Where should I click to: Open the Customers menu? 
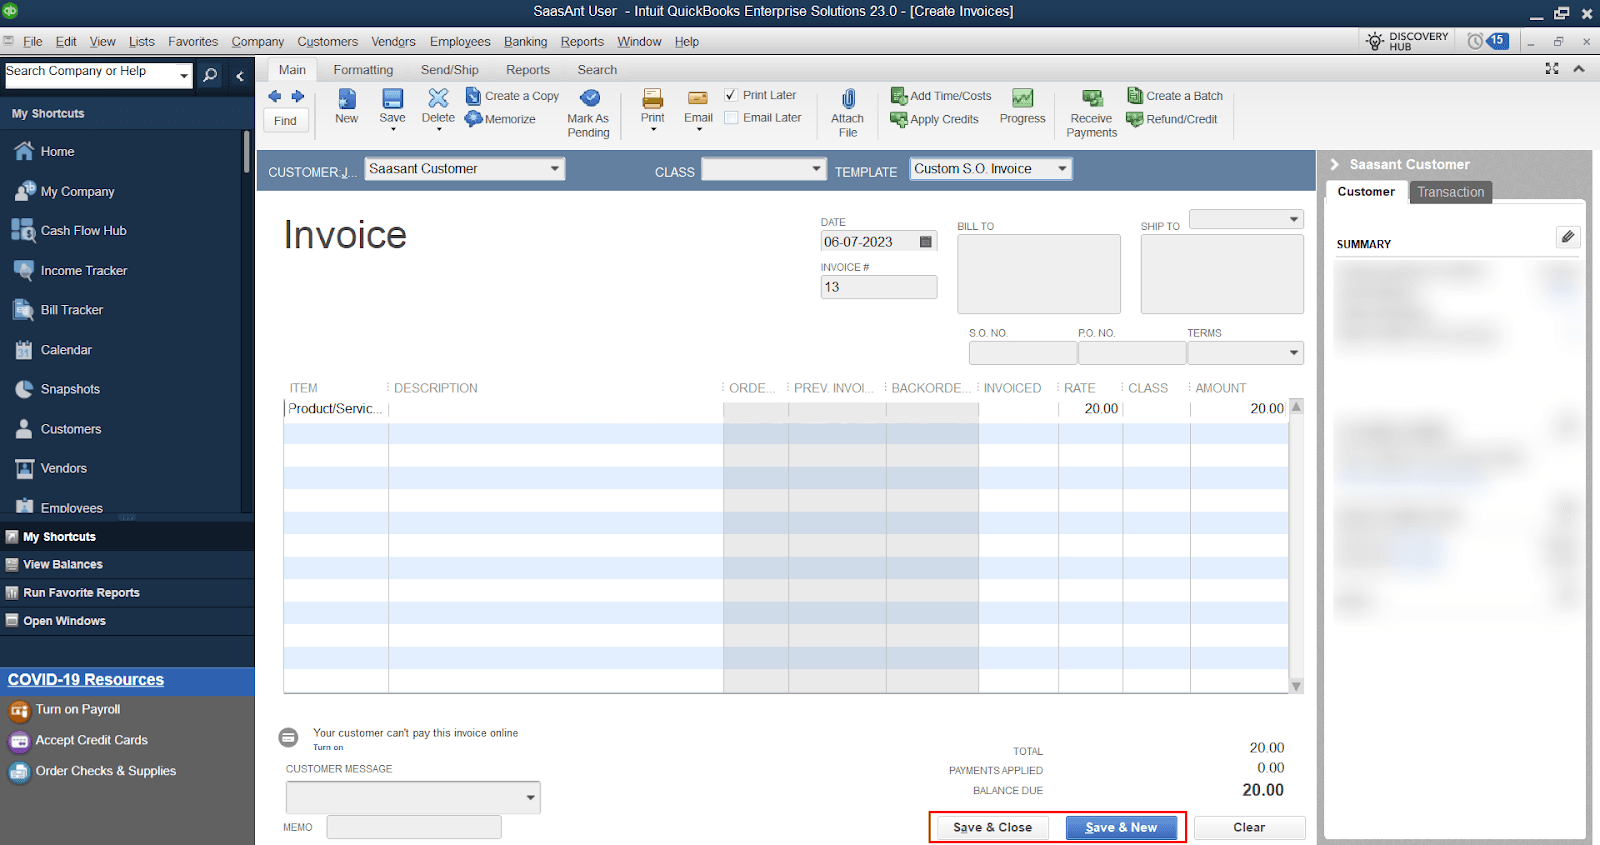[x=327, y=42]
